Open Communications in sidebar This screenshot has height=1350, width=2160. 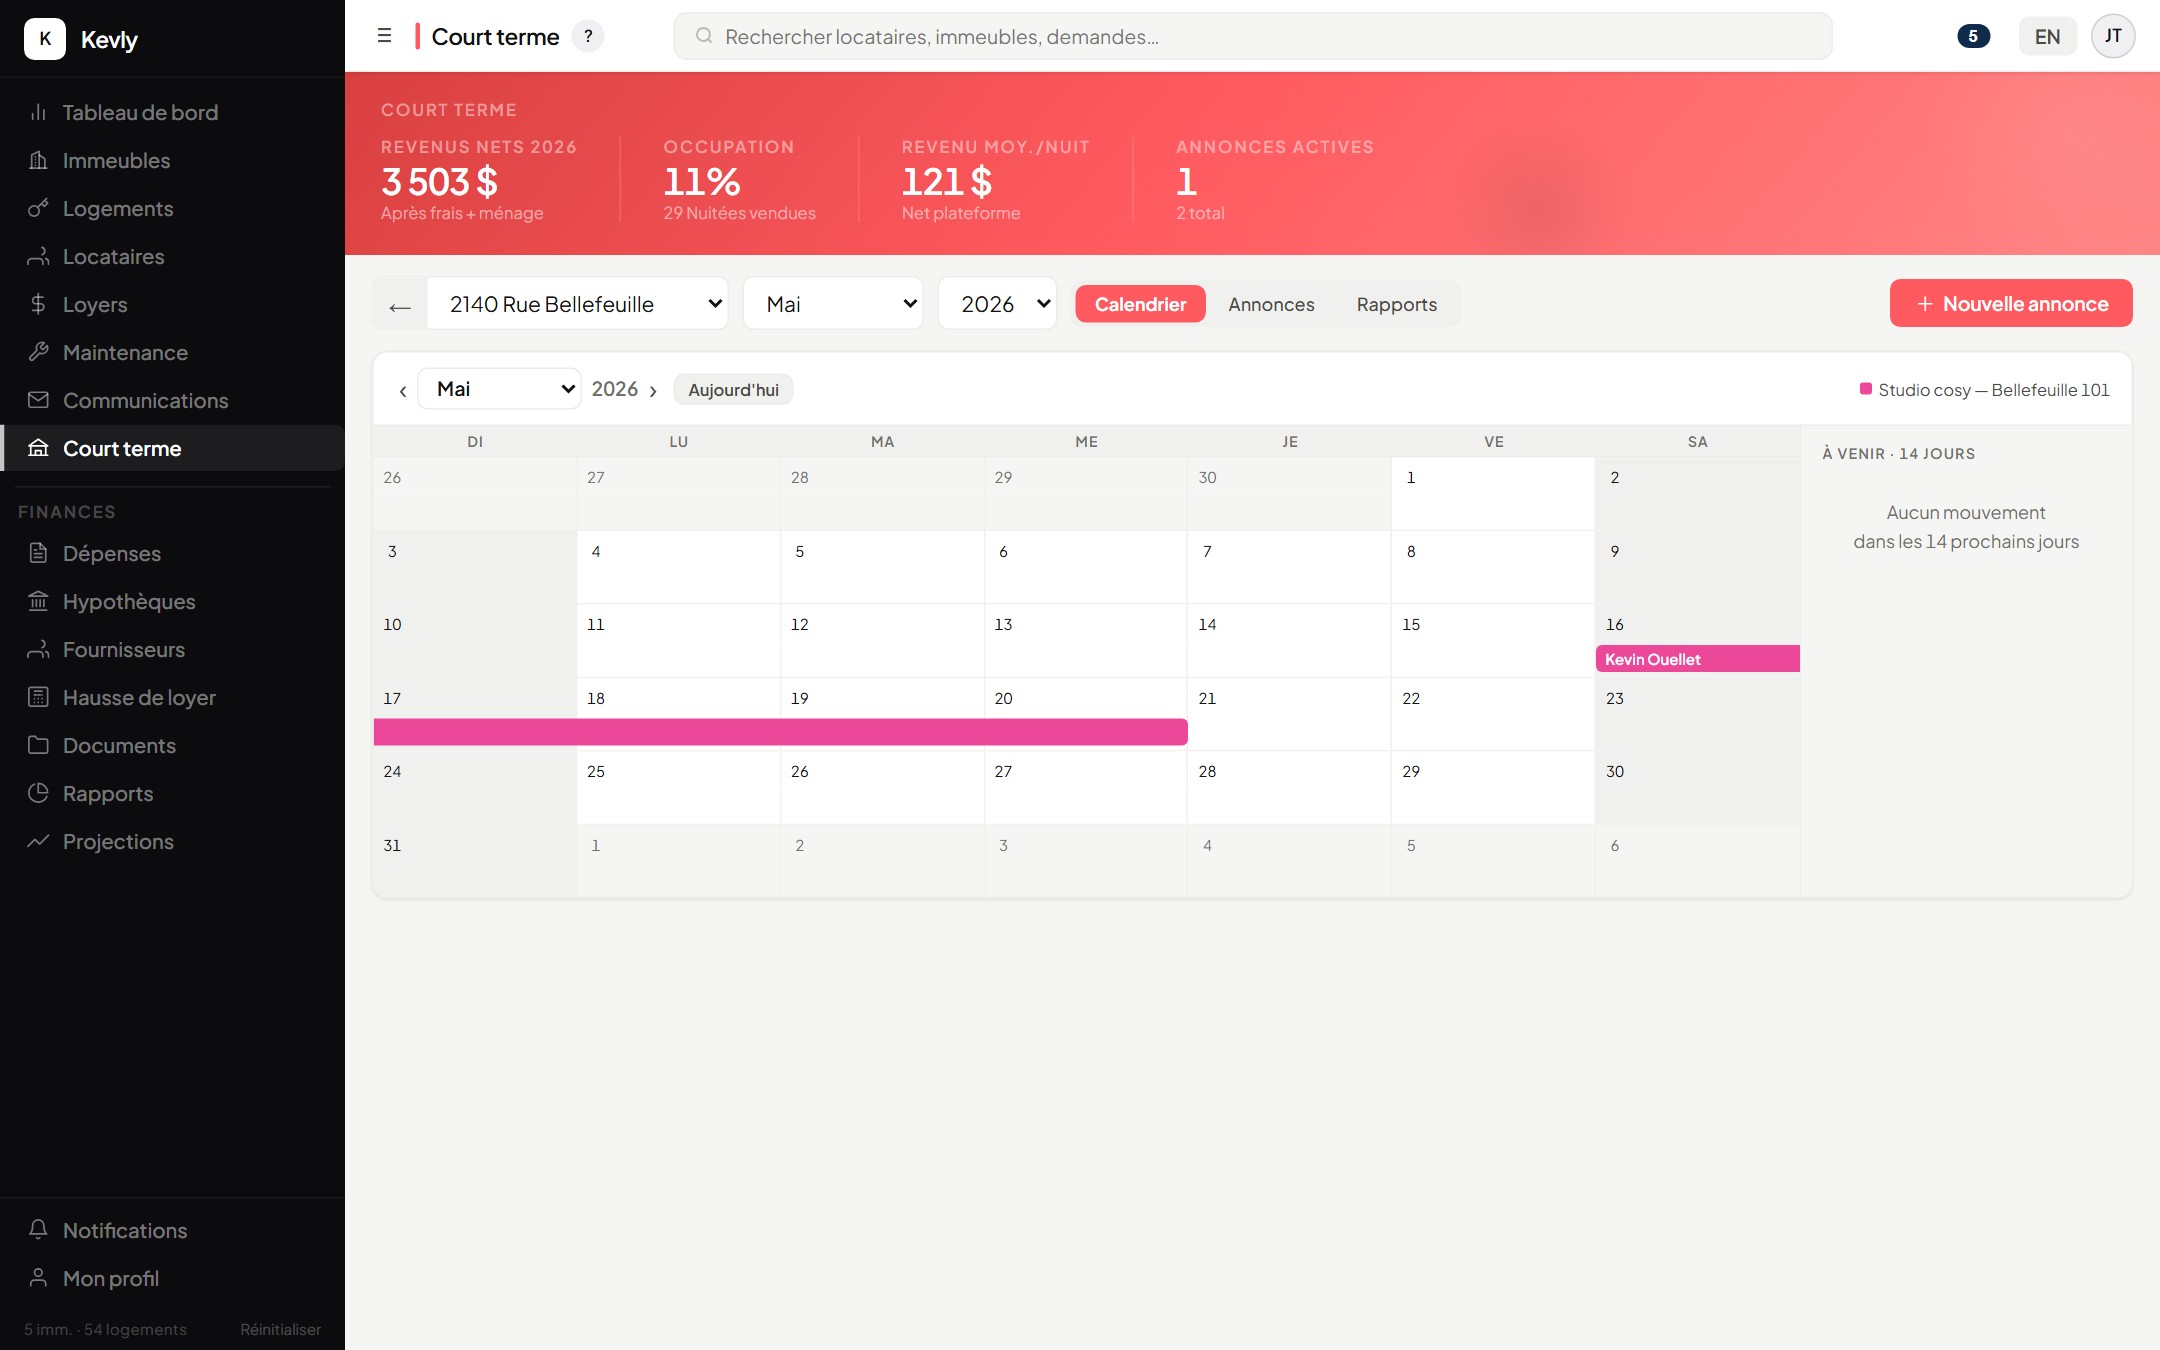172,400
